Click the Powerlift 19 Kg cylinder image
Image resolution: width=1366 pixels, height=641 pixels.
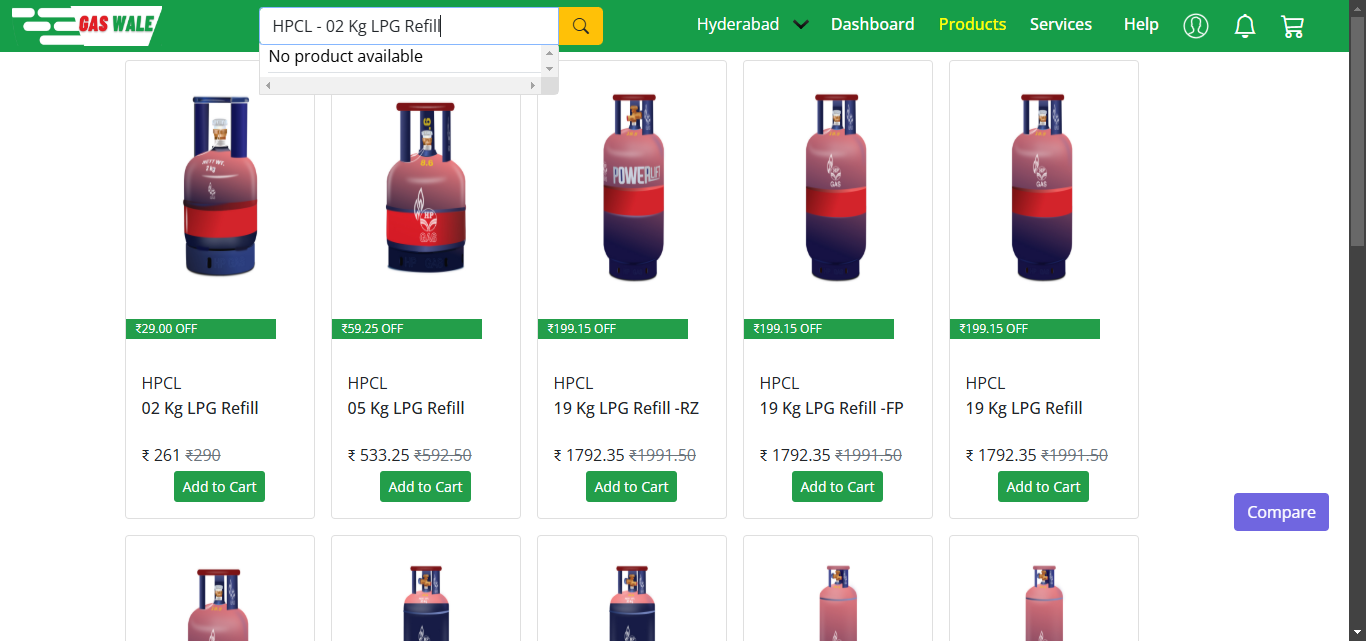pos(631,188)
